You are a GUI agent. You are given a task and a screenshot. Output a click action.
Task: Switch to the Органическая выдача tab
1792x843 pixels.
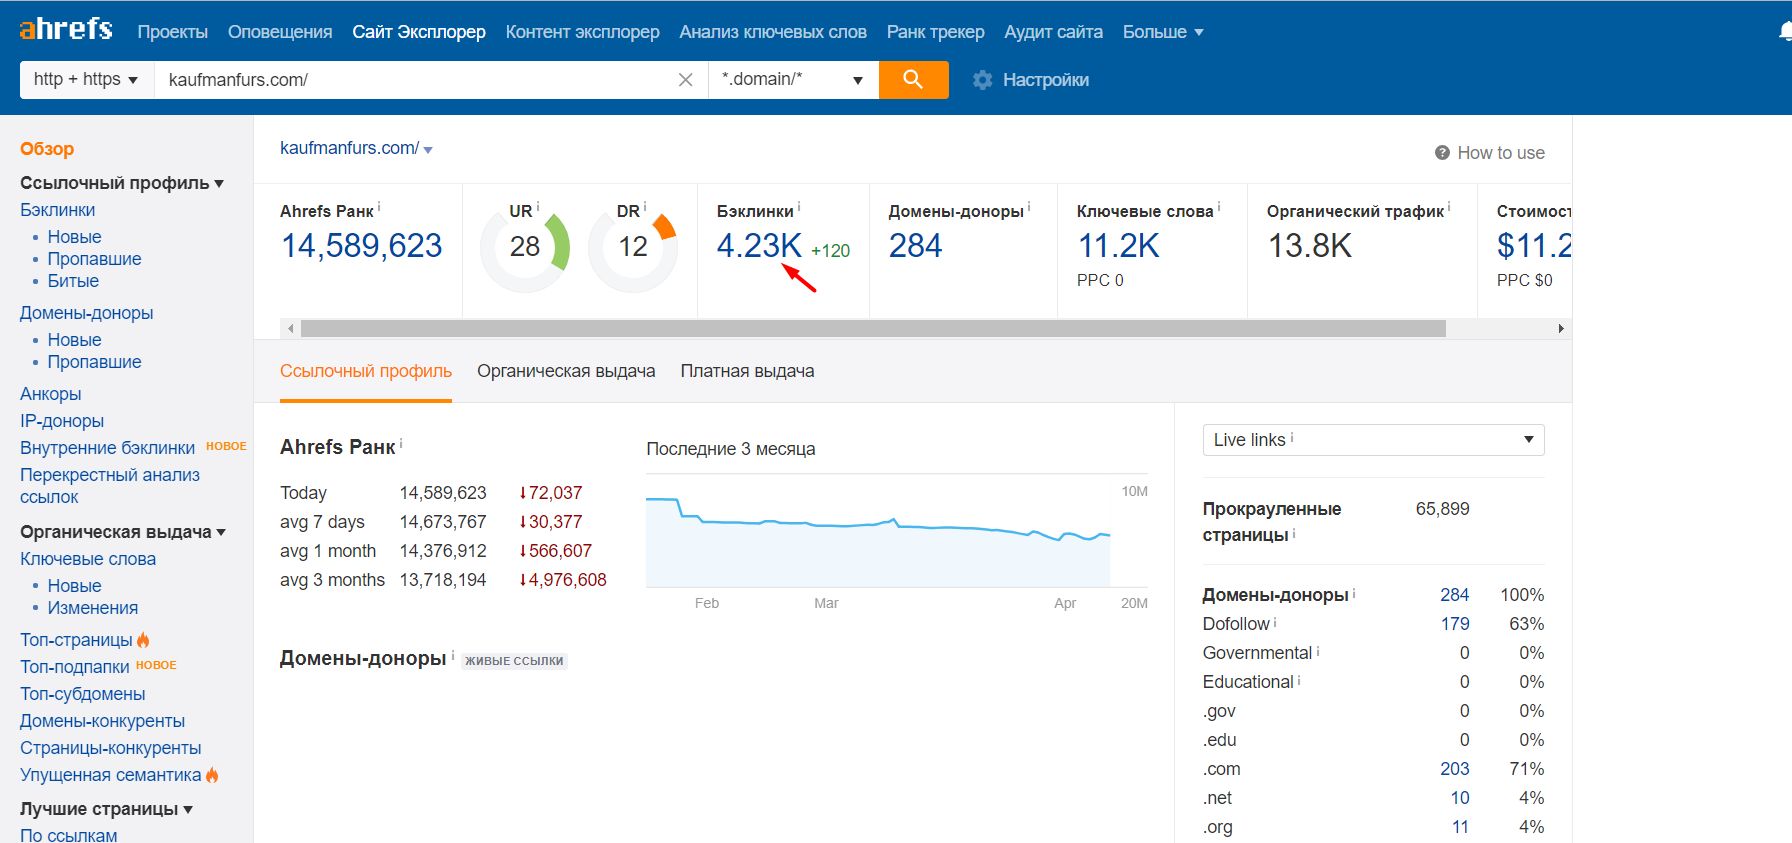566,371
